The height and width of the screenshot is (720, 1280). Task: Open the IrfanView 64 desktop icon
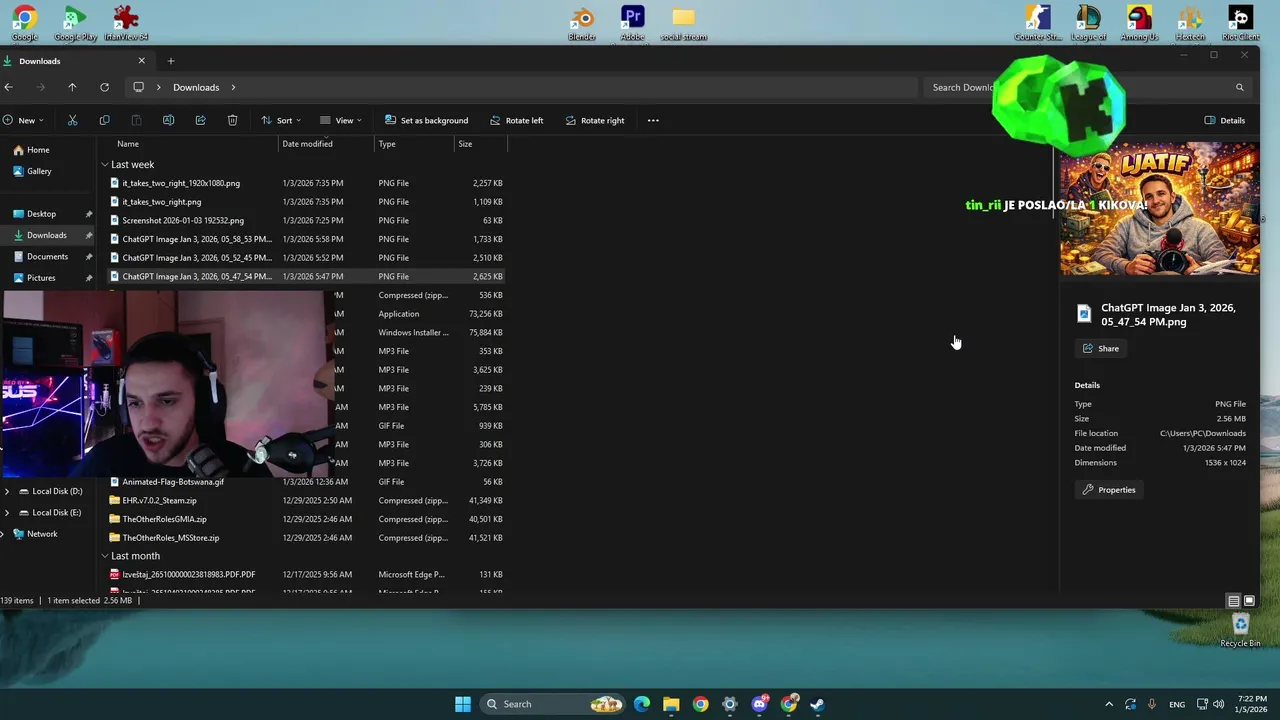(125, 24)
